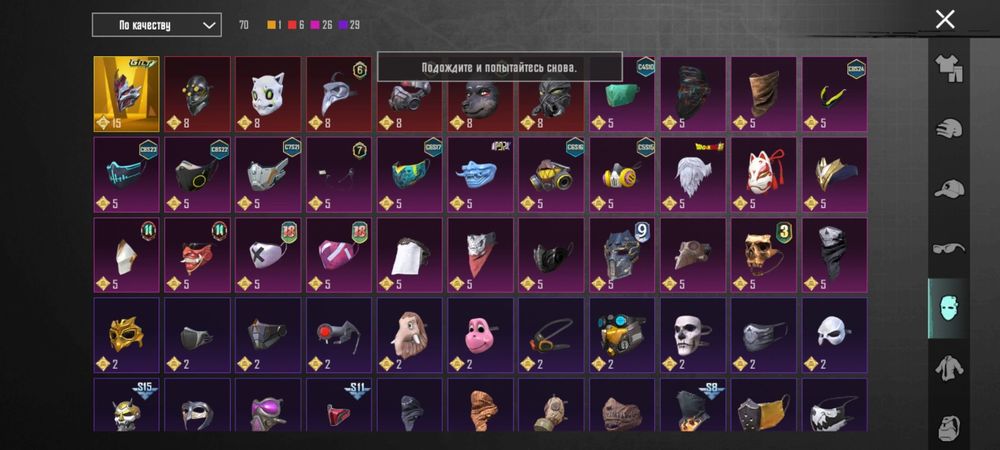Select the white skull face mask
The width and height of the screenshot is (1000, 450).
click(x=693, y=335)
